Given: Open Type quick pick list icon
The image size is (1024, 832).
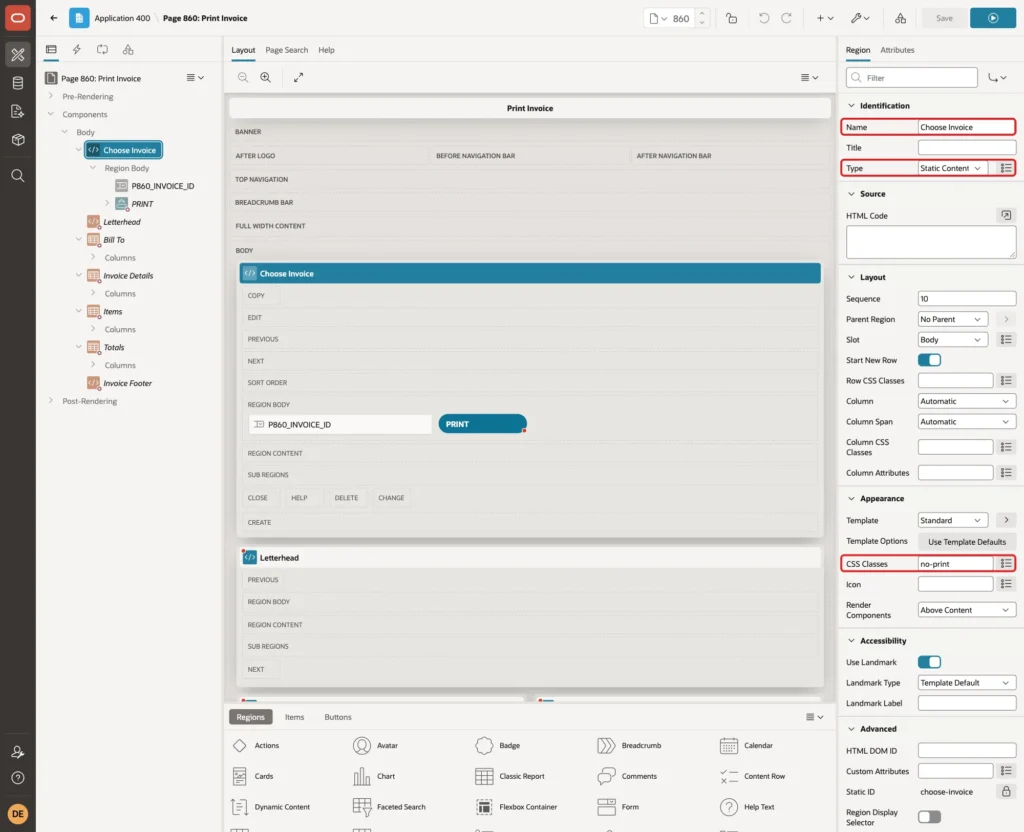Looking at the screenshot, I should (x=1006, y=168).
